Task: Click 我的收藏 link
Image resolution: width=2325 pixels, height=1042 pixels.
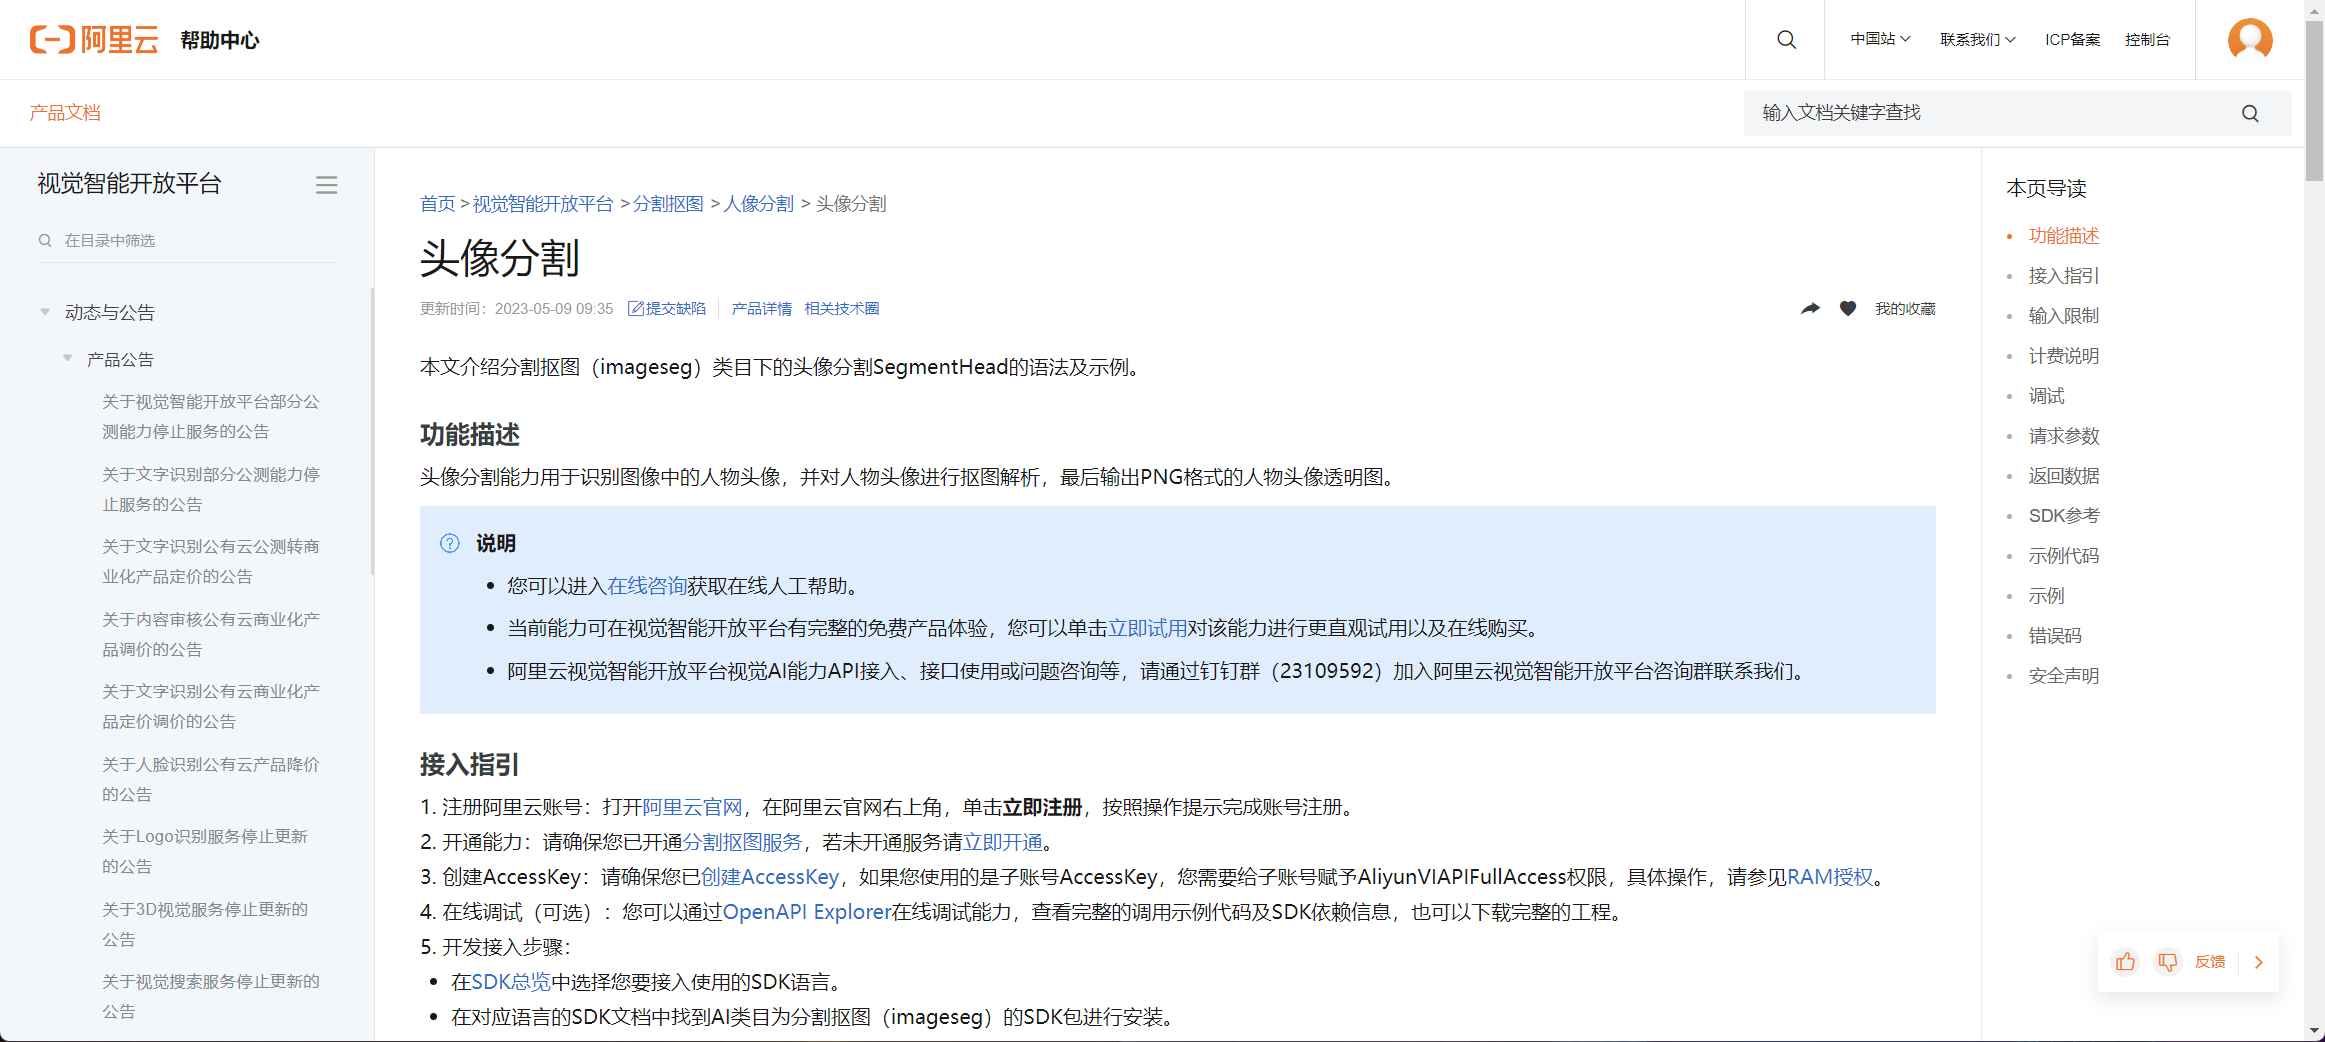Action: (x=1905, y=308)
